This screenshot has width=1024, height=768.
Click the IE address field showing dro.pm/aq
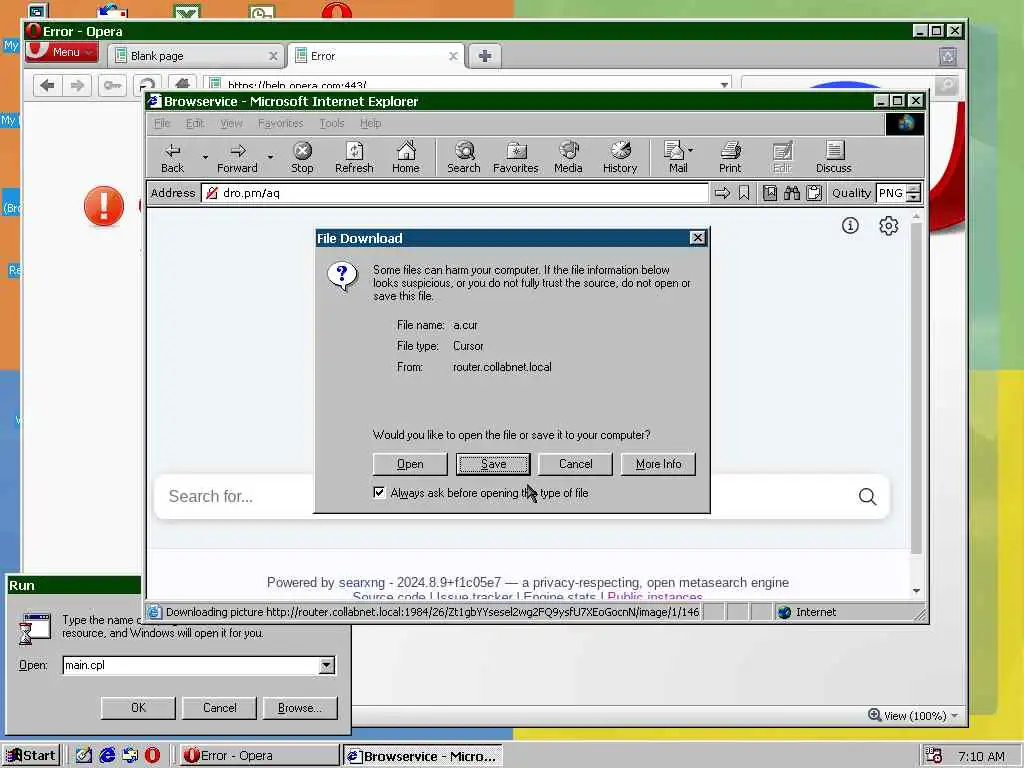(455, 193)
